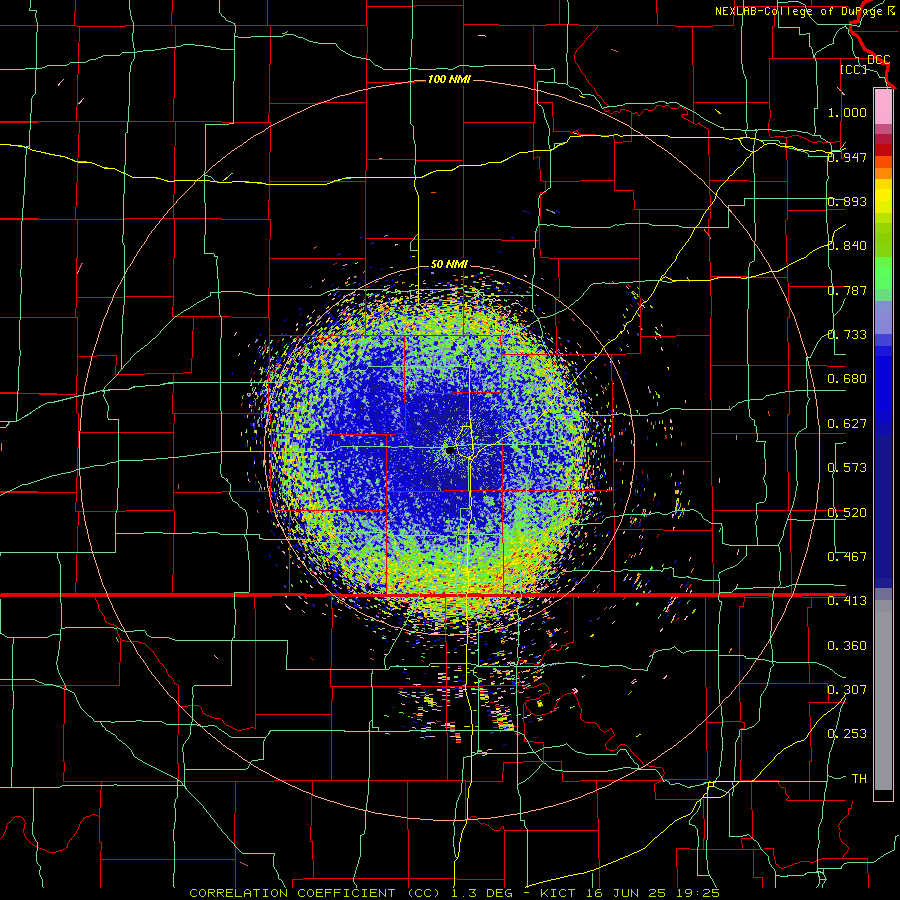Select the 0.627 scale value label
This screenshot has height=900, width=900.
tap(847, 424)
